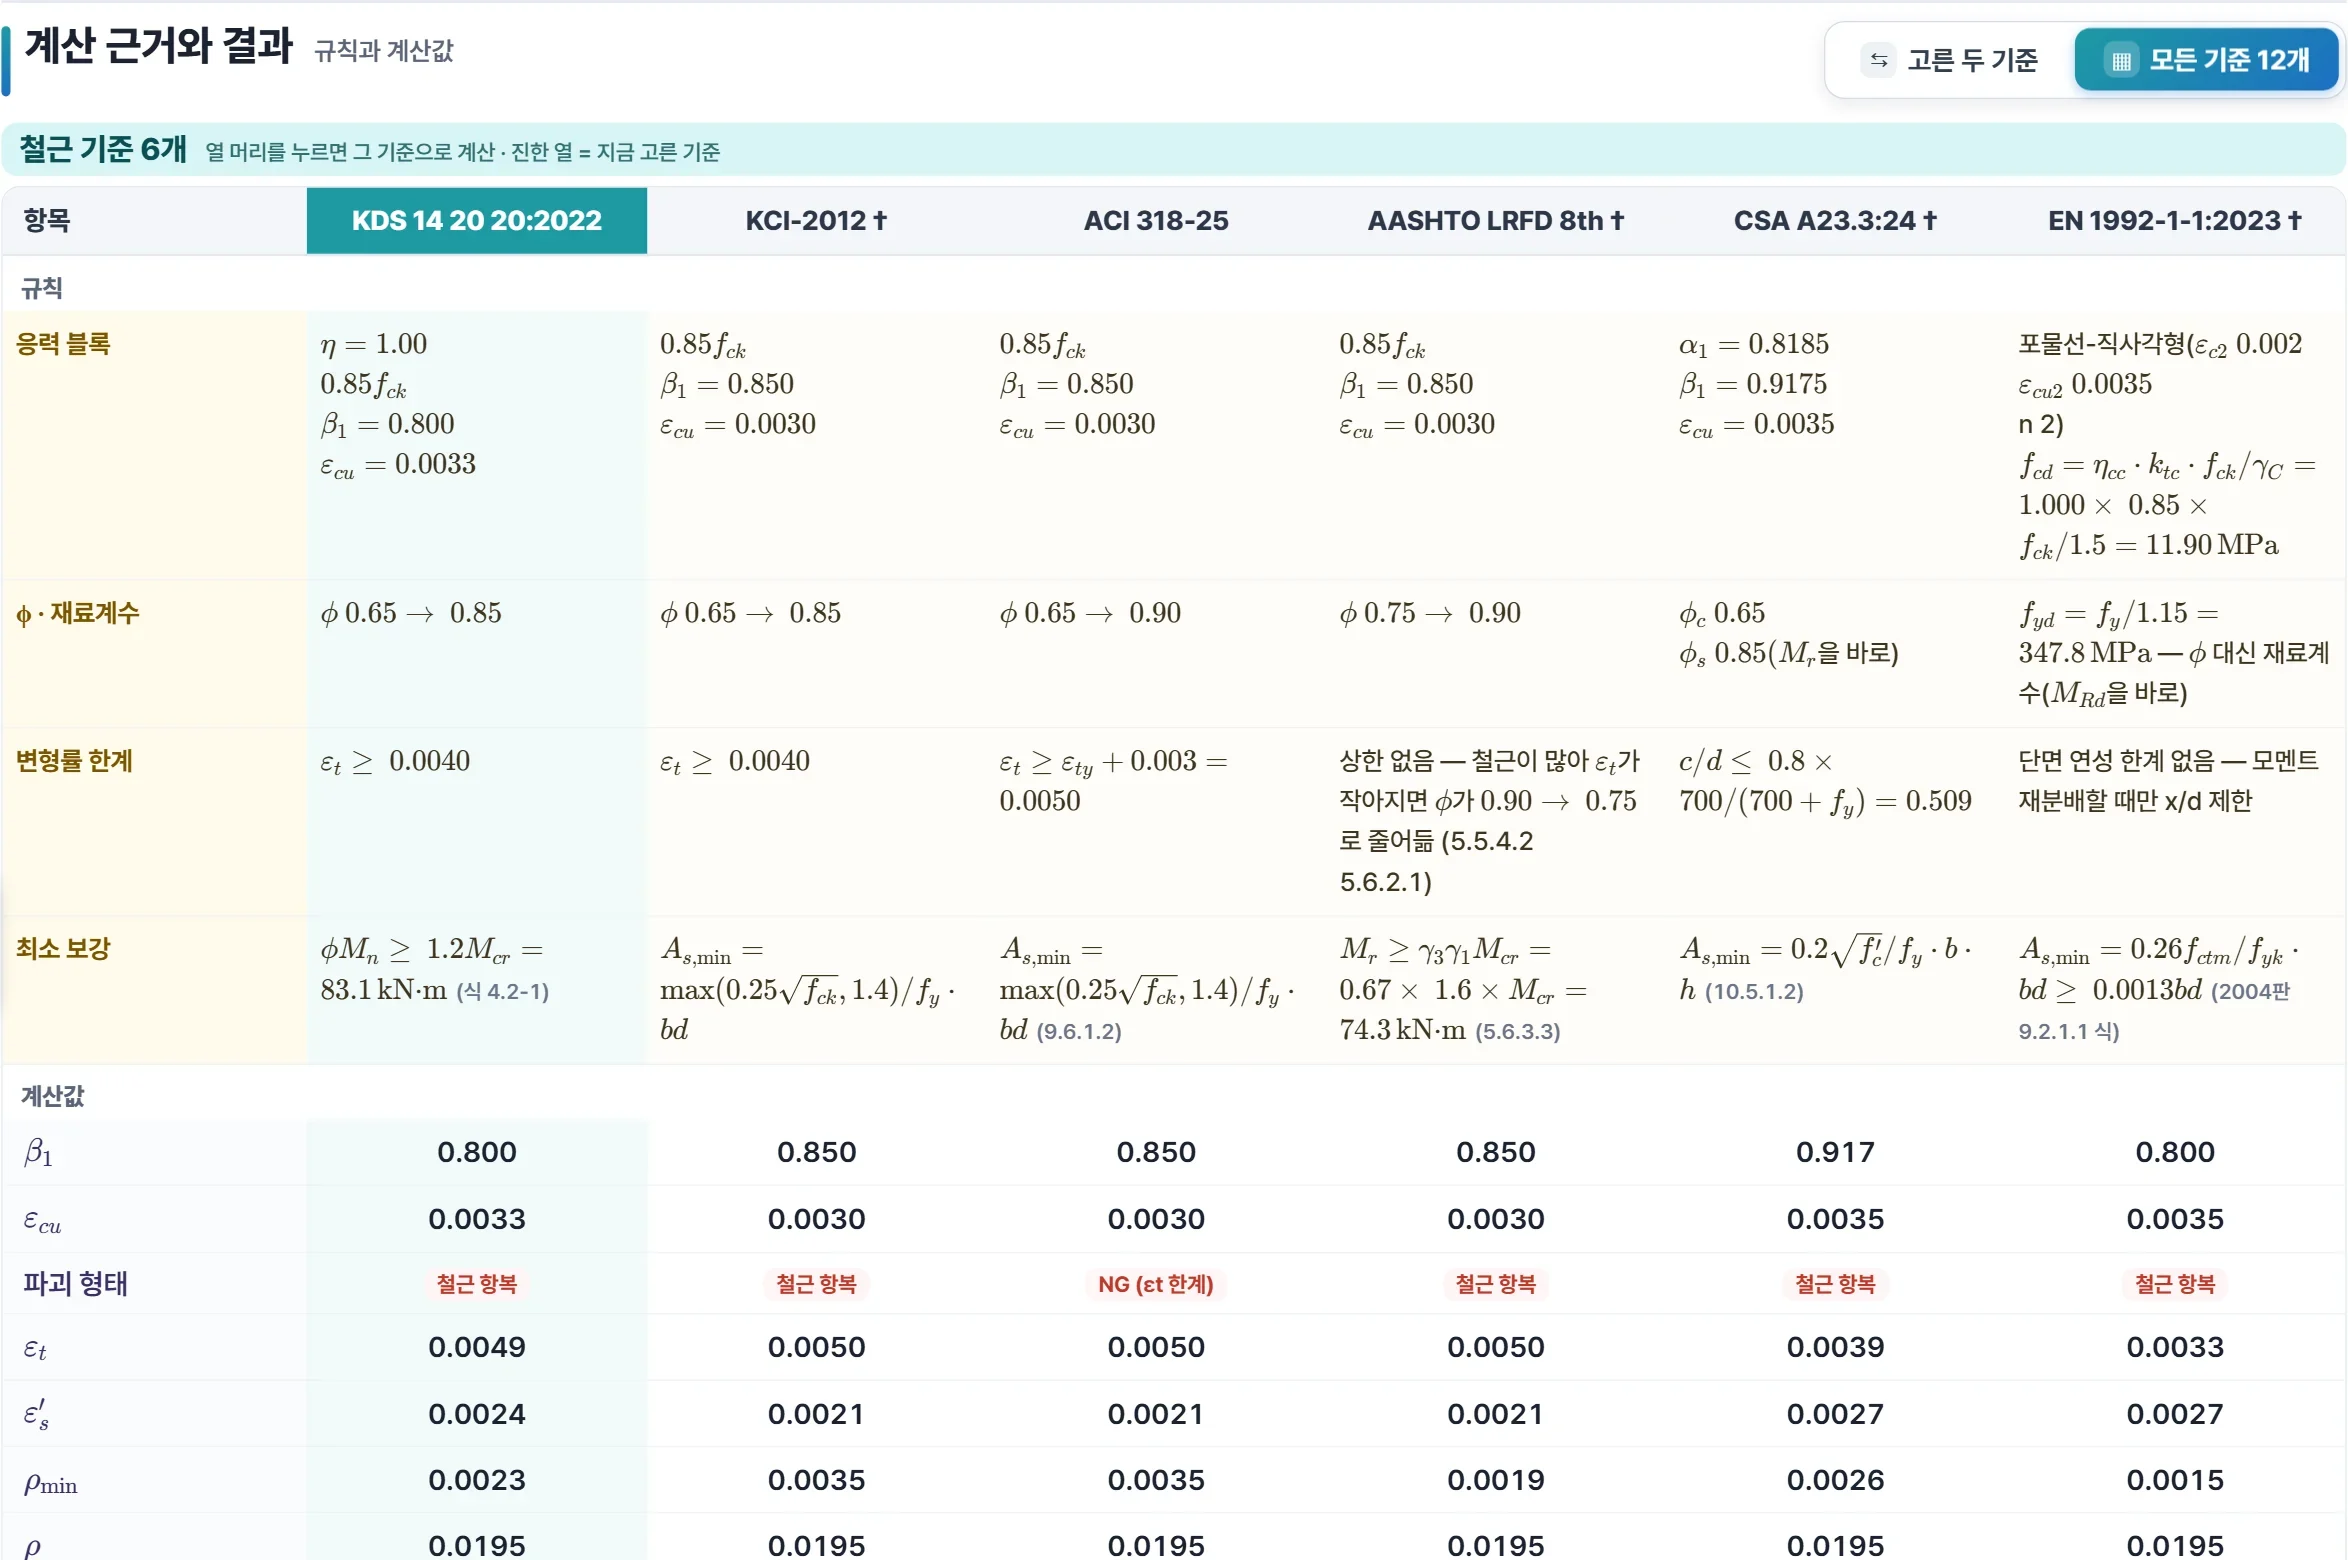Click the 0.0039 εt value for CSA
The height and width of the screenshot is (1560, 2348).
[1835, 1347]
